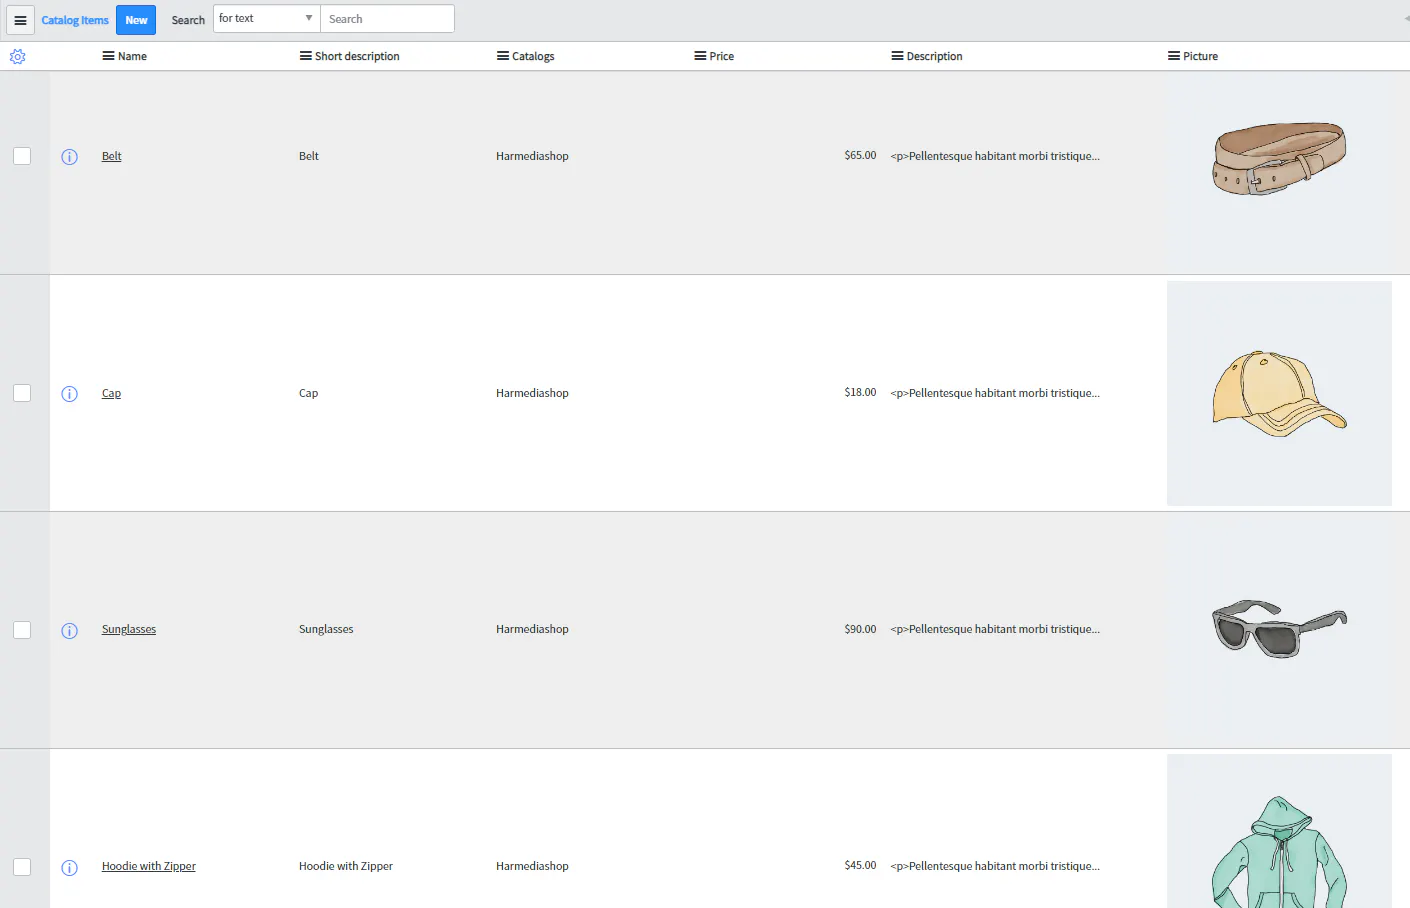Open the list hamburger menu icon

click(x=20, y=20)
